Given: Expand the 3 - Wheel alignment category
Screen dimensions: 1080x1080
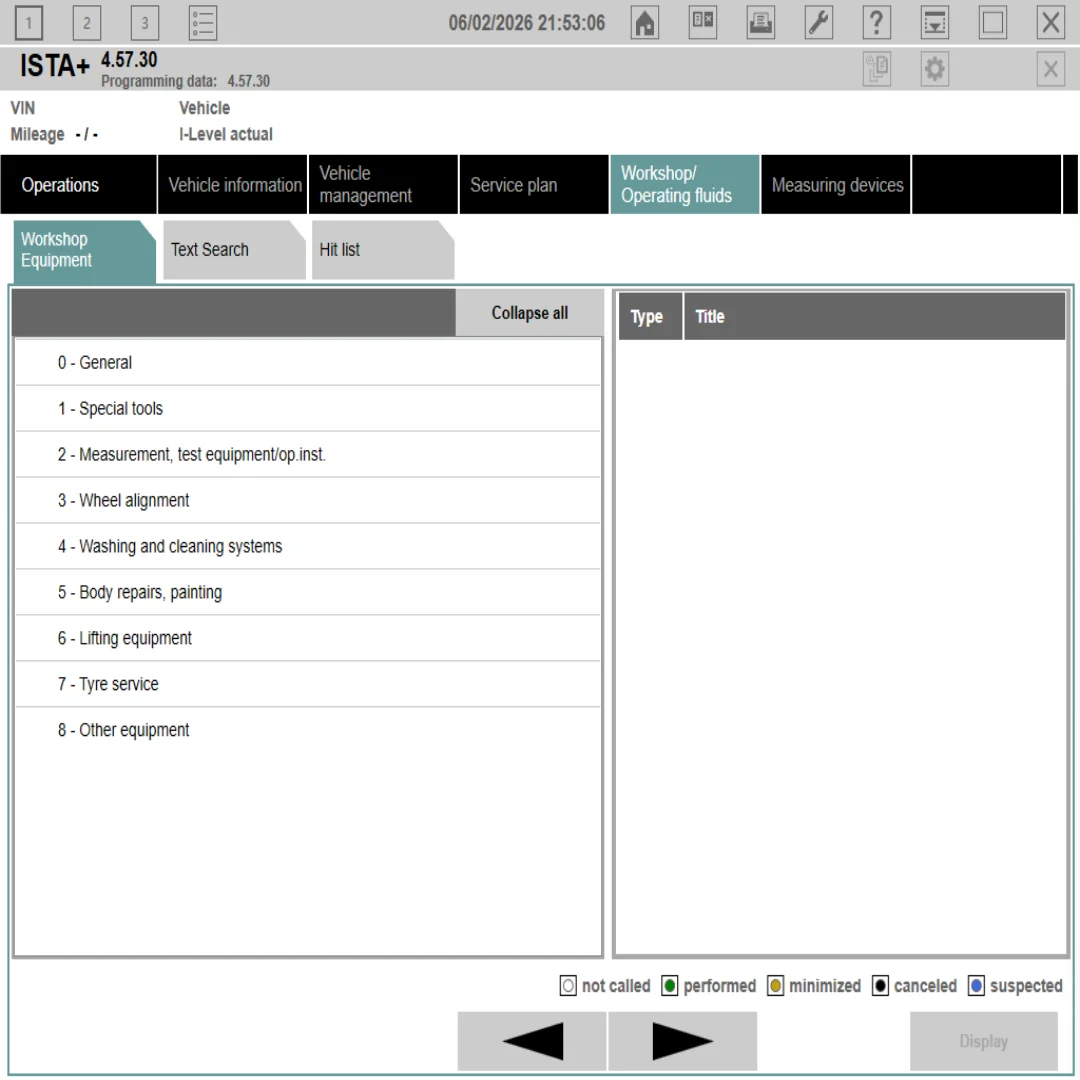Looking at the screenshot, I should pos(308,500).
